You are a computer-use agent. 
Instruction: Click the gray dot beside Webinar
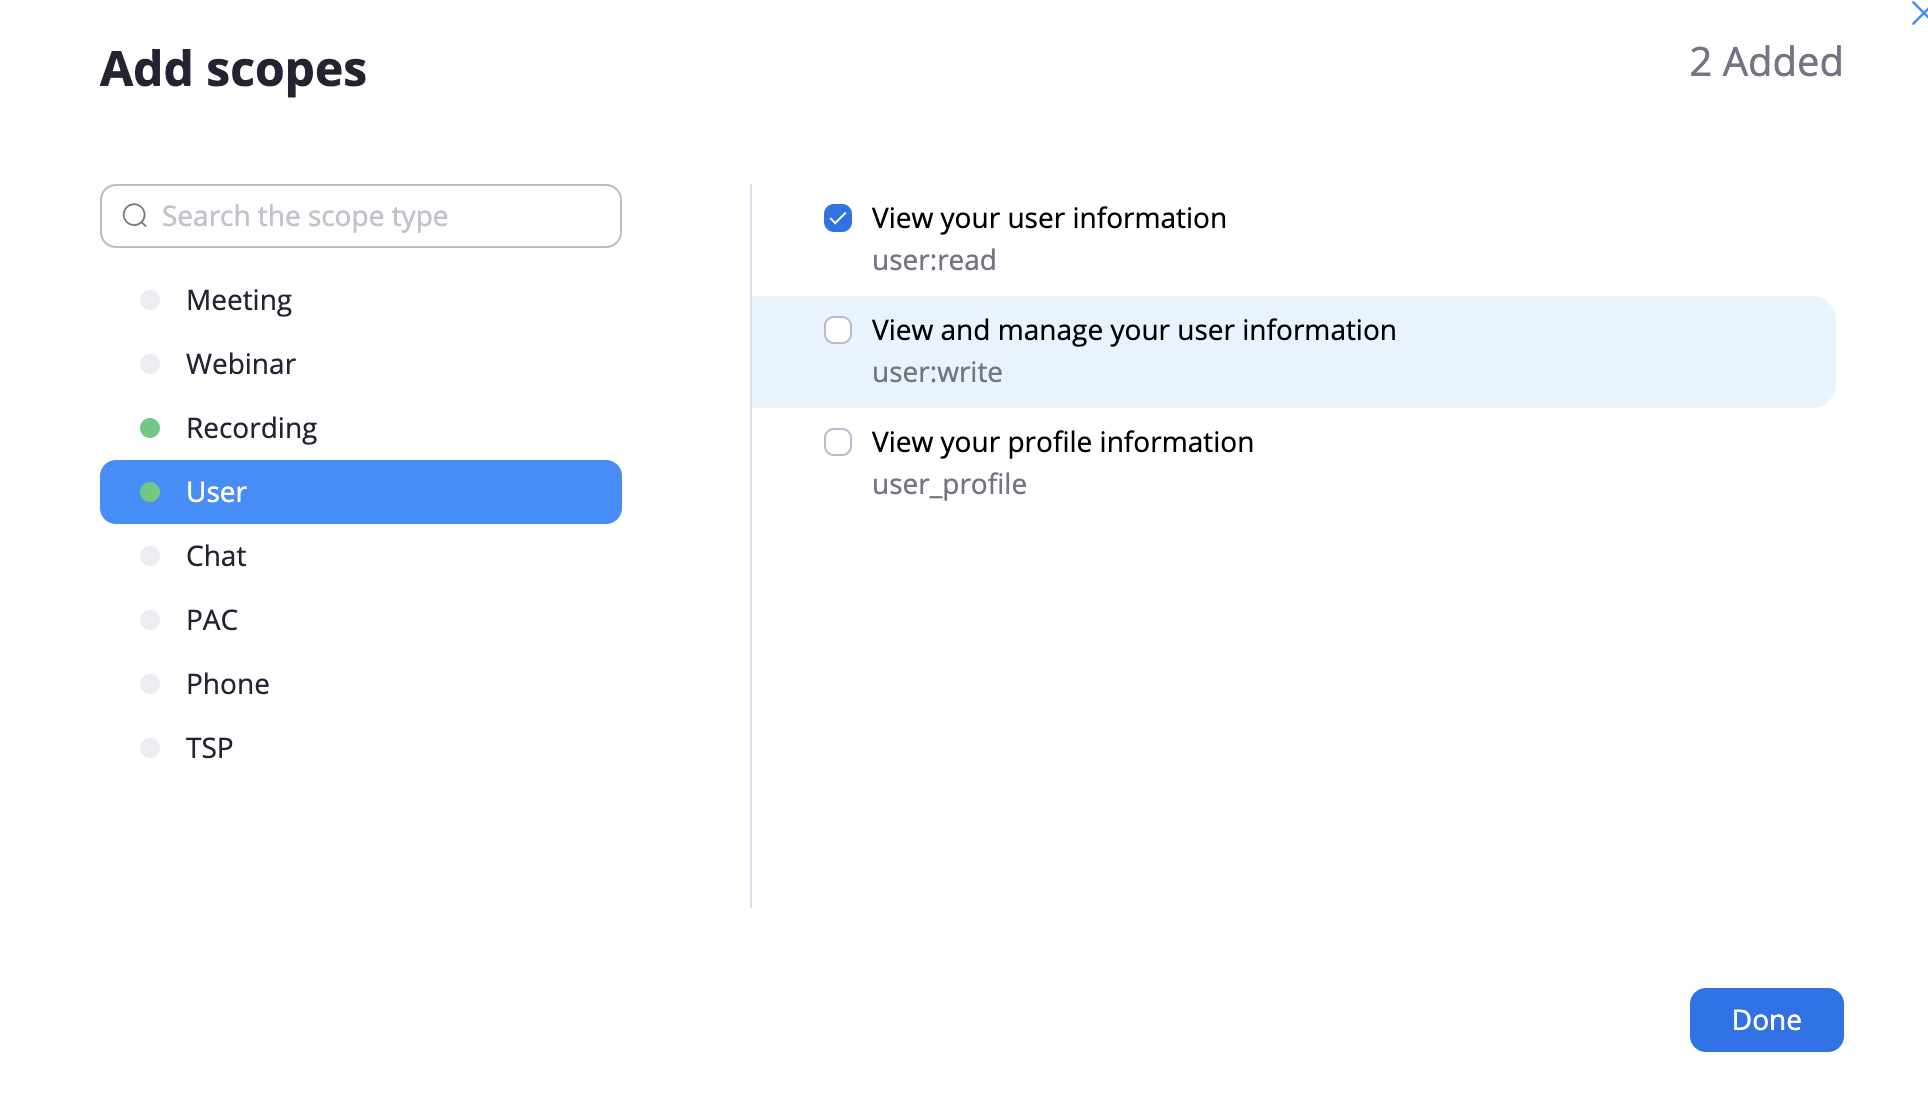[150, 364]
